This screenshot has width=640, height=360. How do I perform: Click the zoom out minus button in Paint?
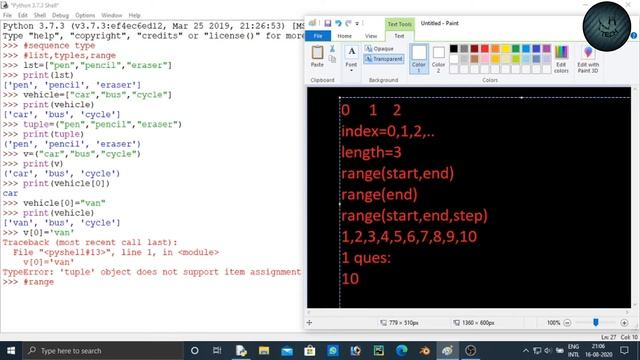pos(567,323)
